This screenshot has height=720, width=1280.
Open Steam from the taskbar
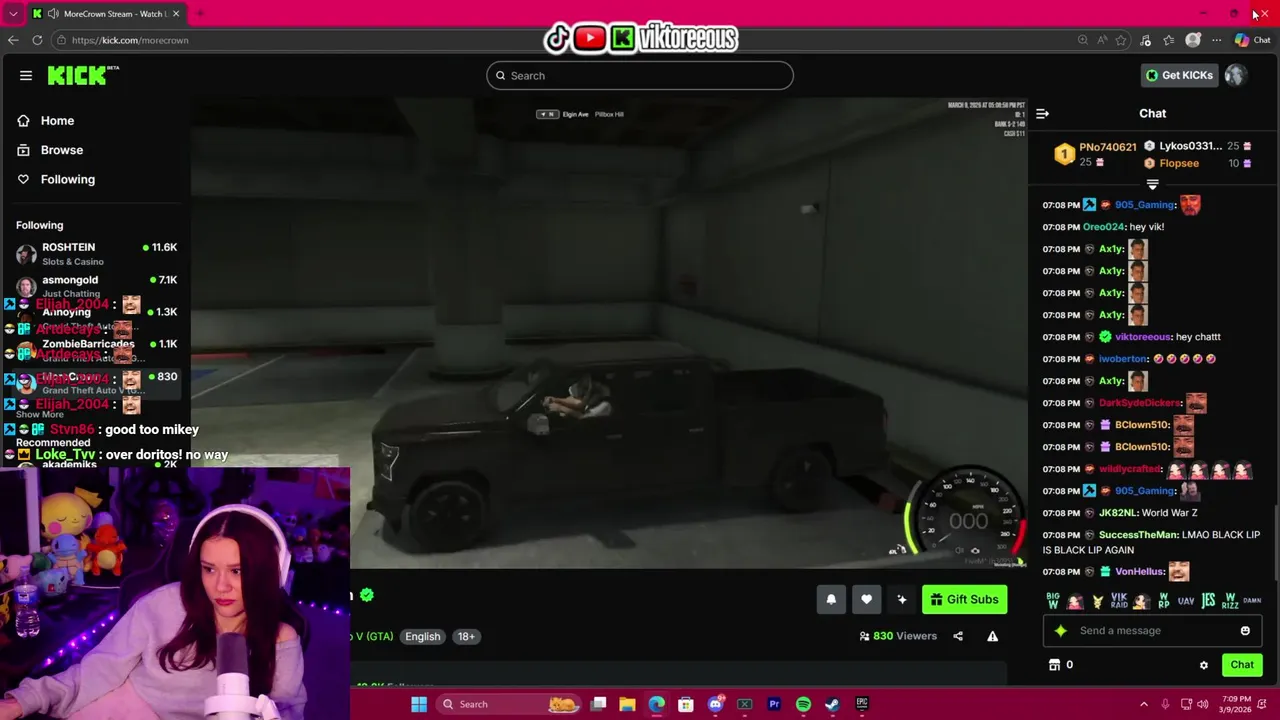tap(832, 704)
